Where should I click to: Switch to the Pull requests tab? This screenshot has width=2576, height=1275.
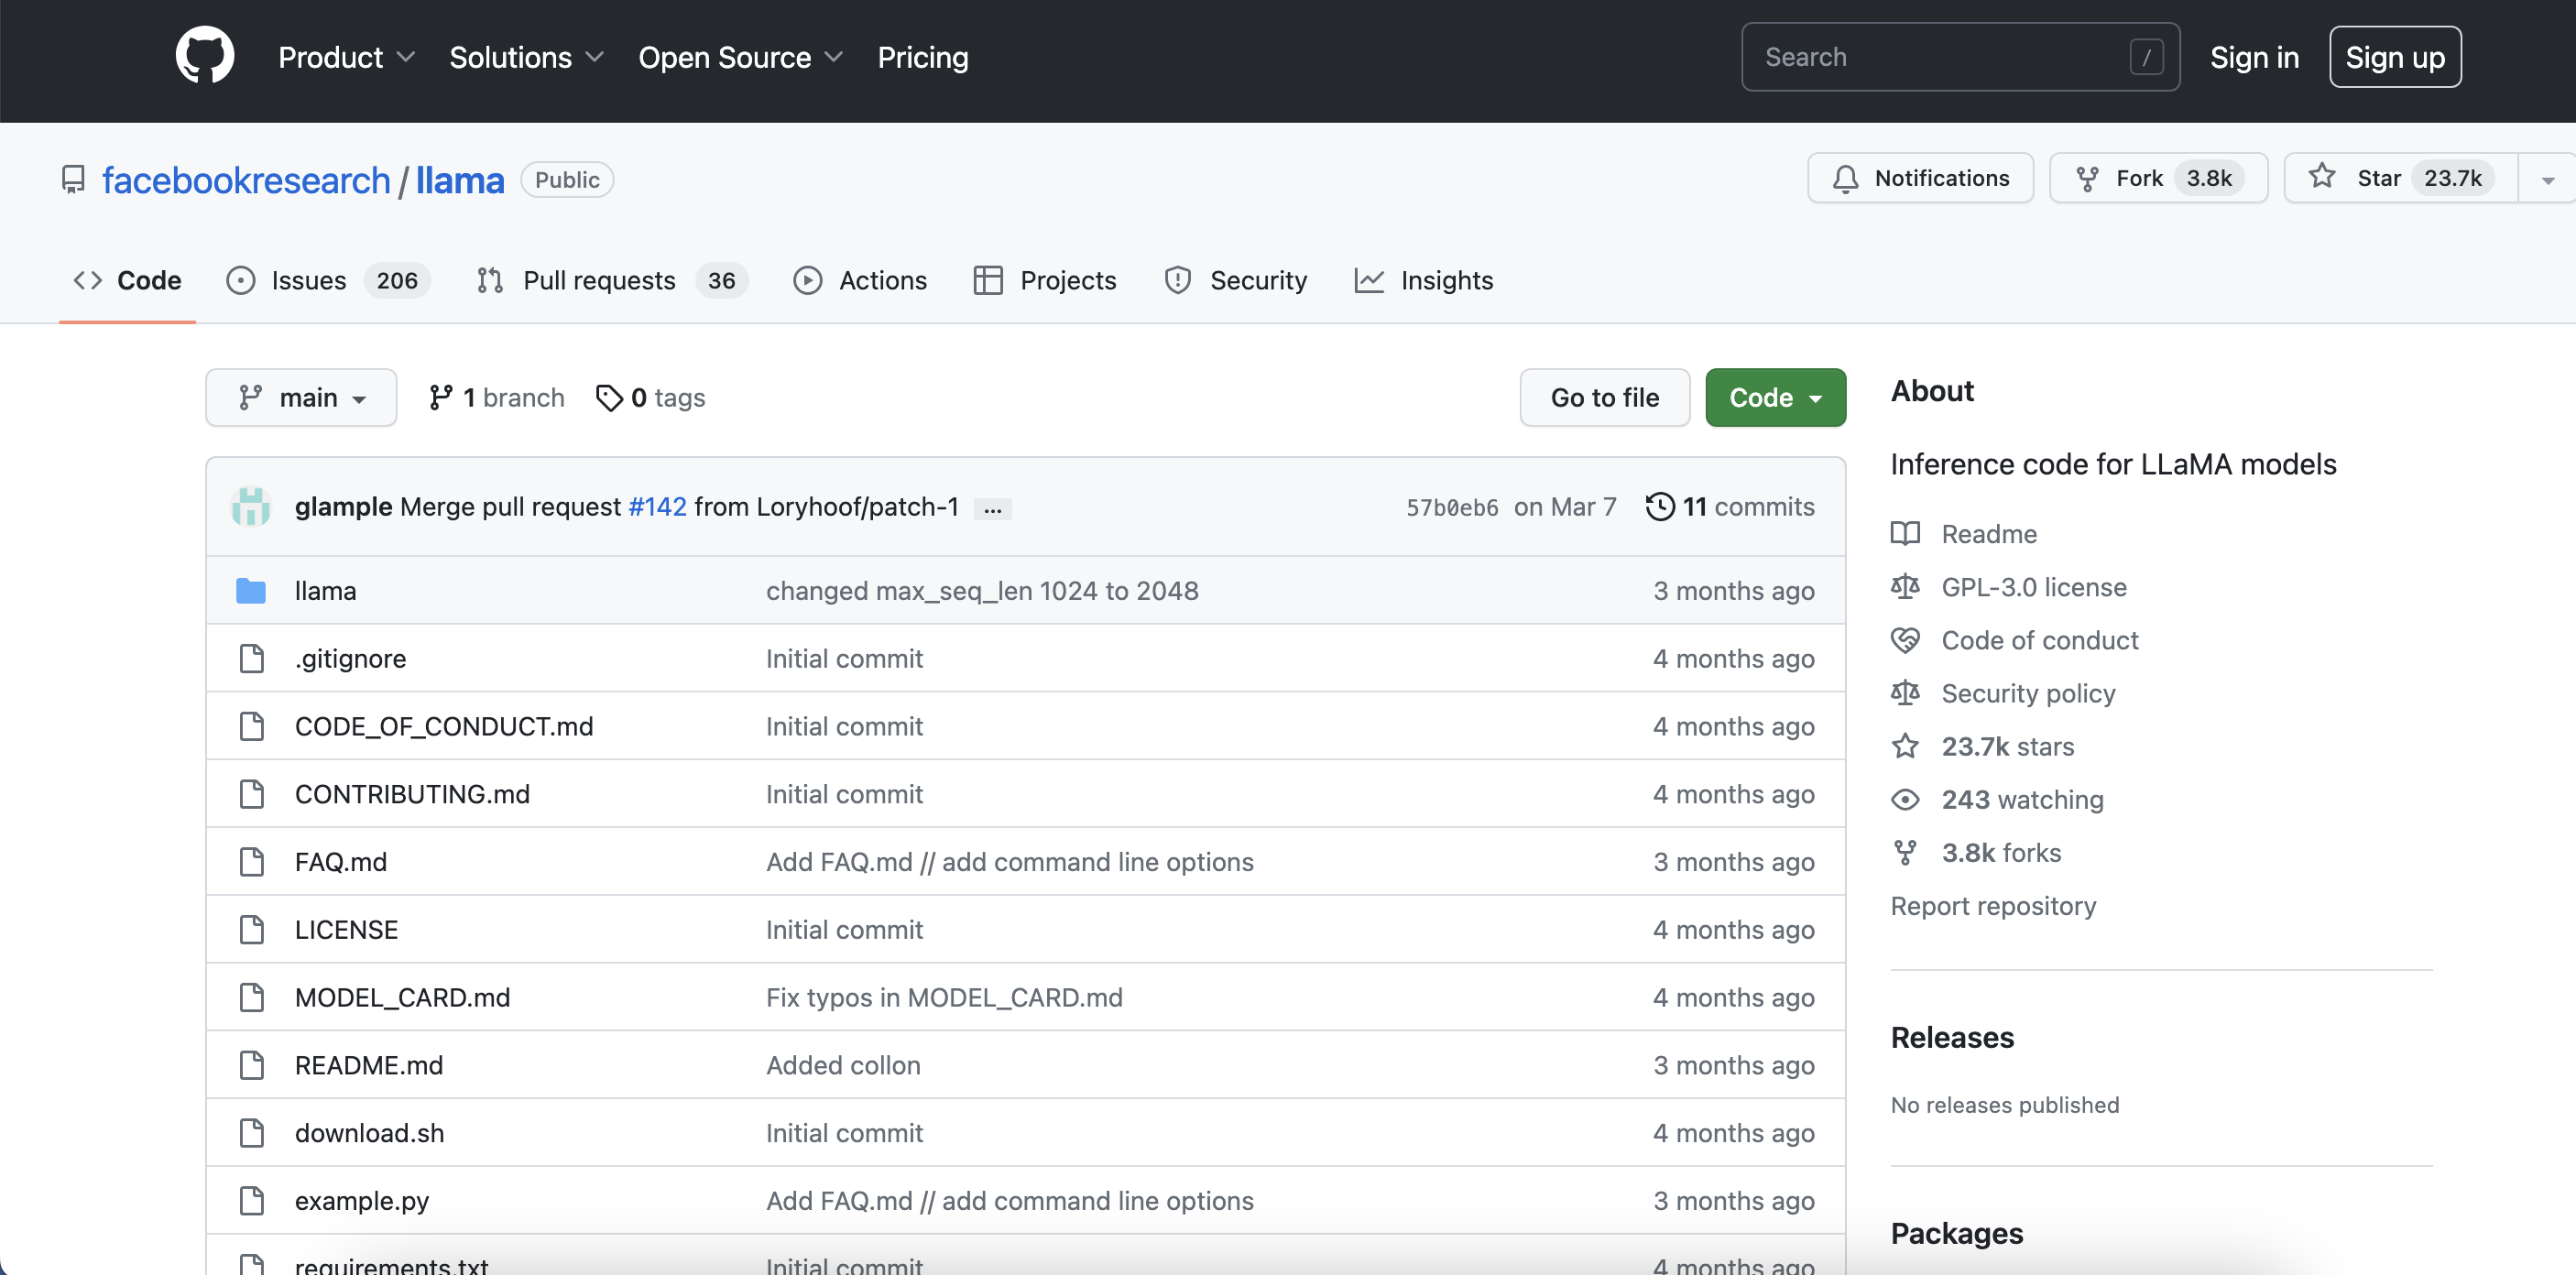coord(612,281)
